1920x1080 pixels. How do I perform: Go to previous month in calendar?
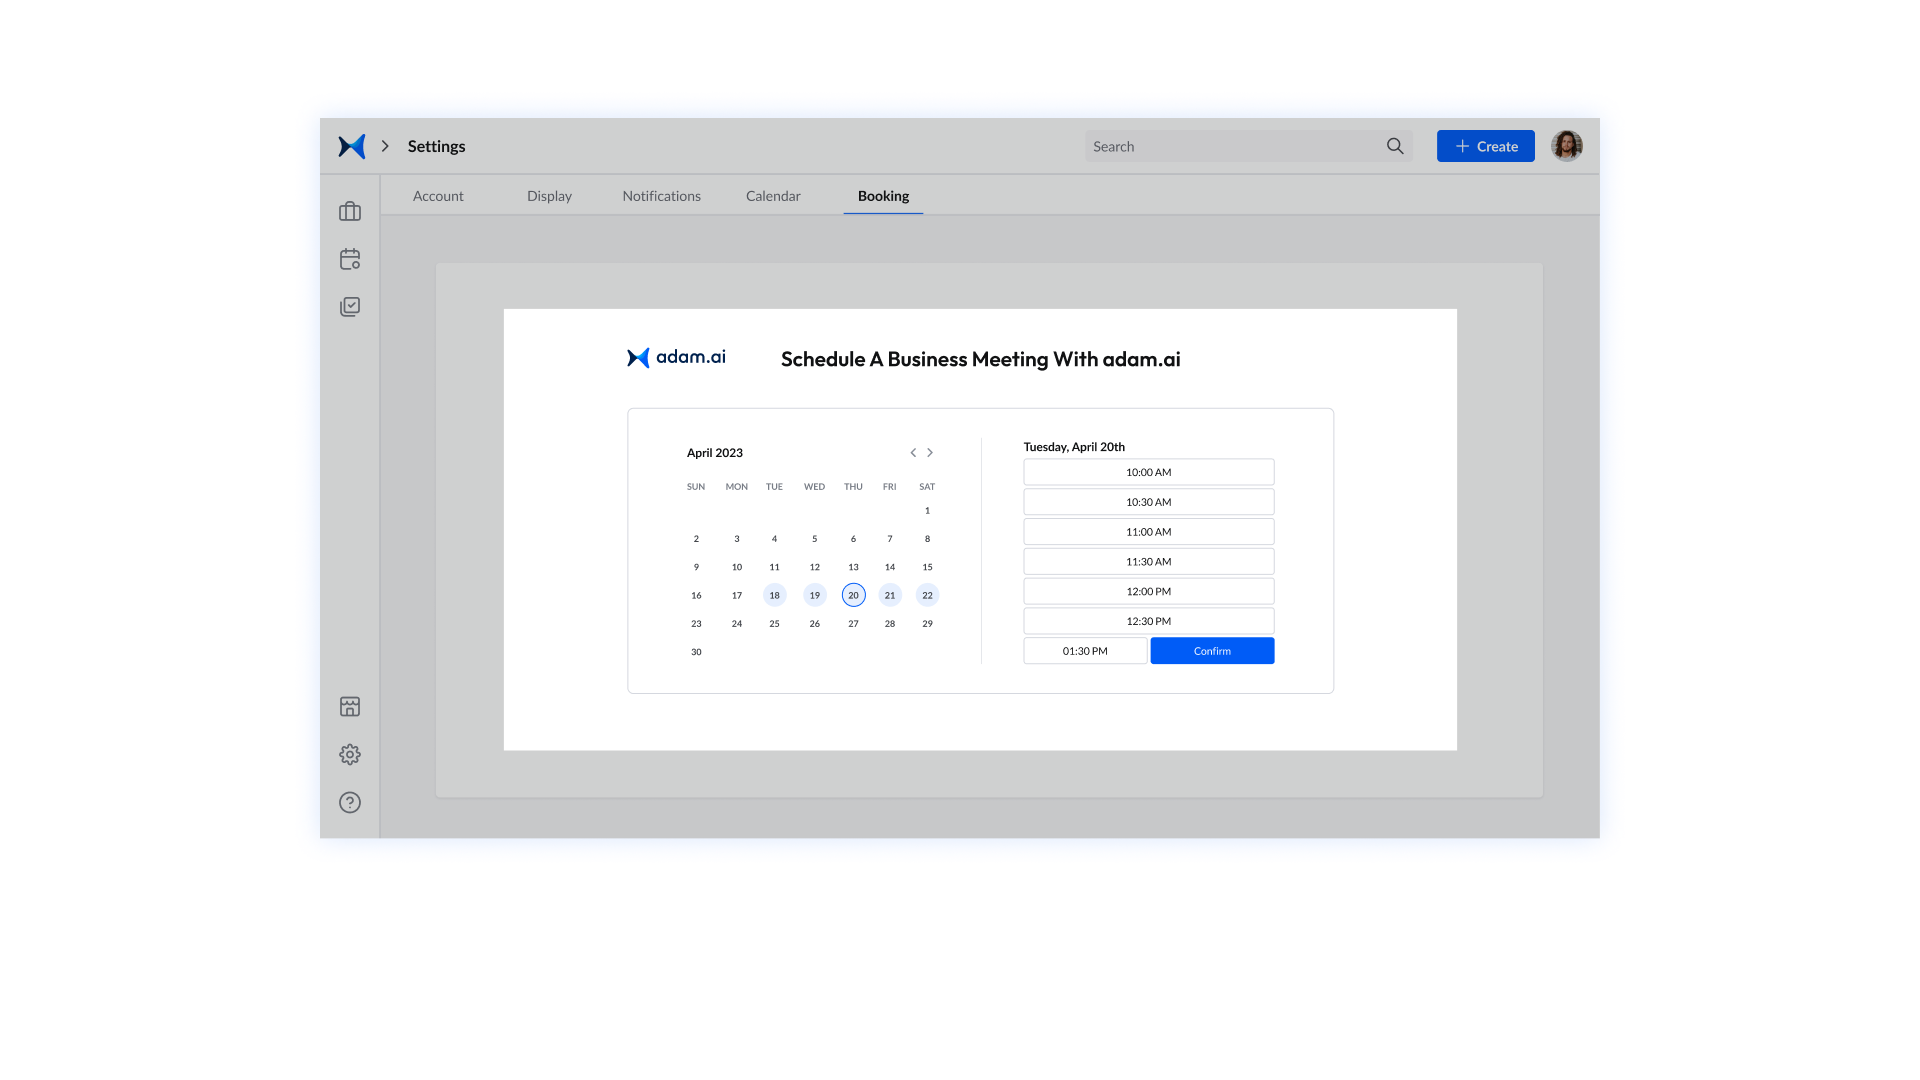[x=913, y=453]
